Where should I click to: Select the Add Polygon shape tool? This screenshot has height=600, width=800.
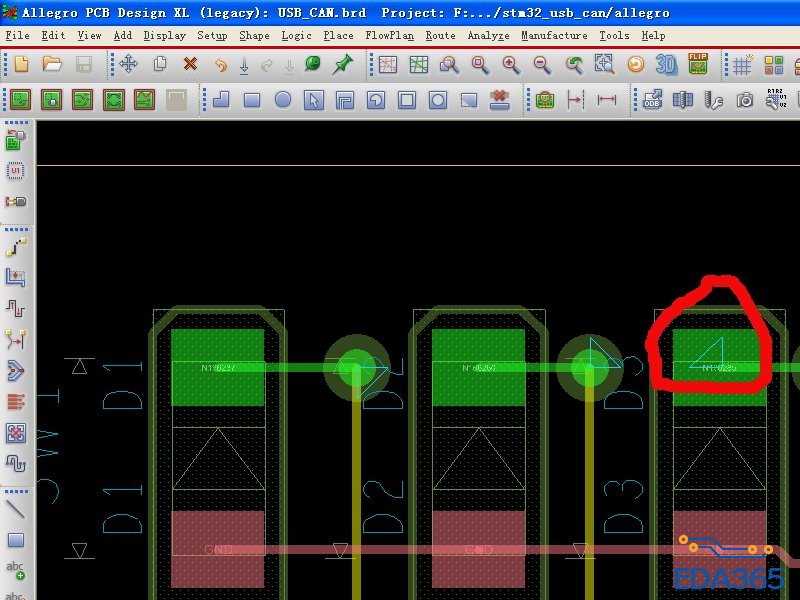pyautogui.click(x=220, y=99)
